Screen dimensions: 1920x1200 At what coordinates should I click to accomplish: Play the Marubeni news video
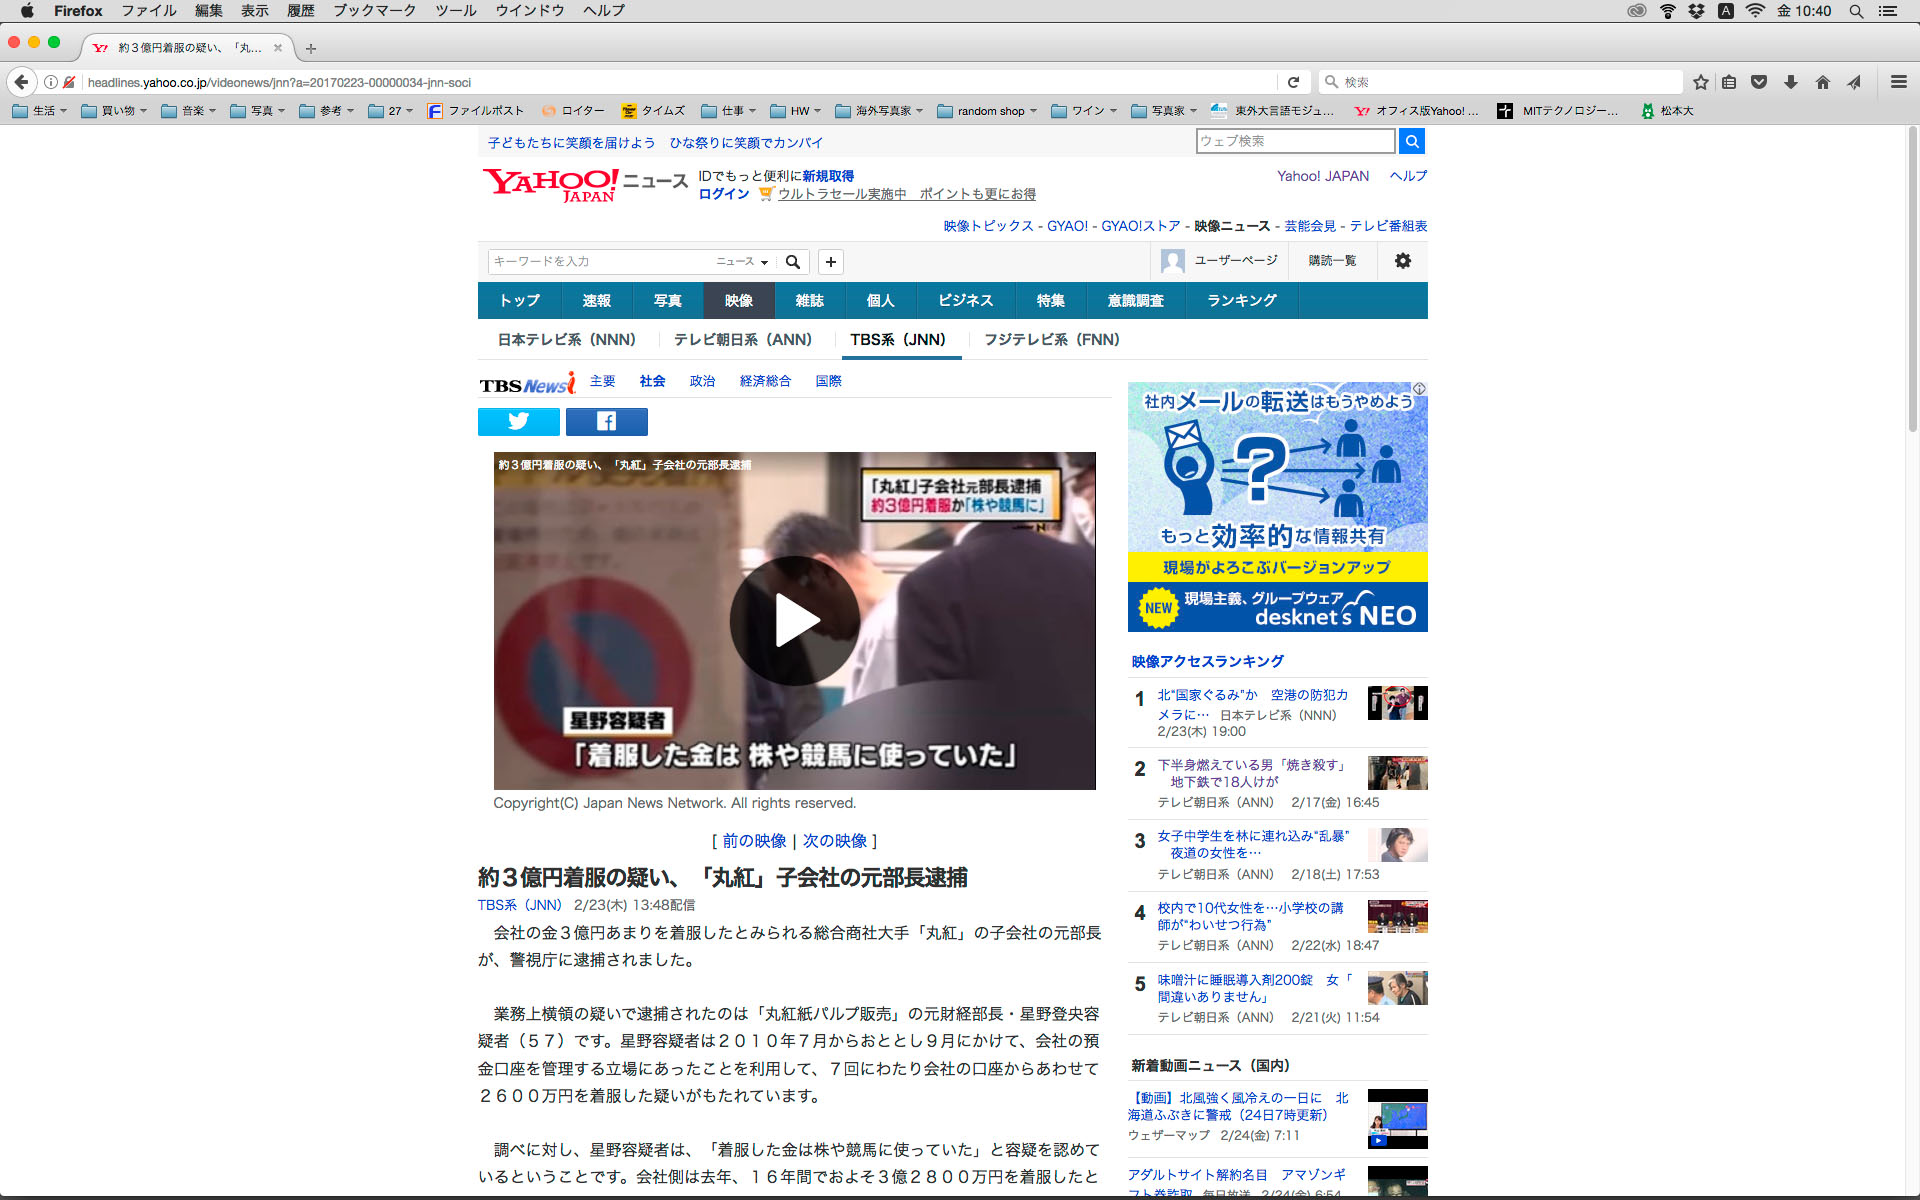tap(794, 621)
